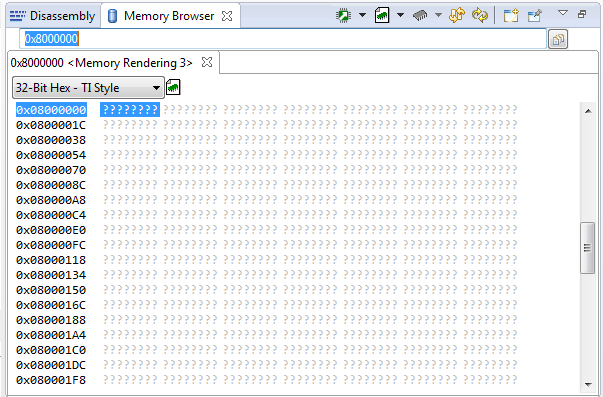This screenshot has width=603, height=397.
Task: Open dropdown beside the green CPU icon
Action: pyautogui.click(x=362, y=15)
